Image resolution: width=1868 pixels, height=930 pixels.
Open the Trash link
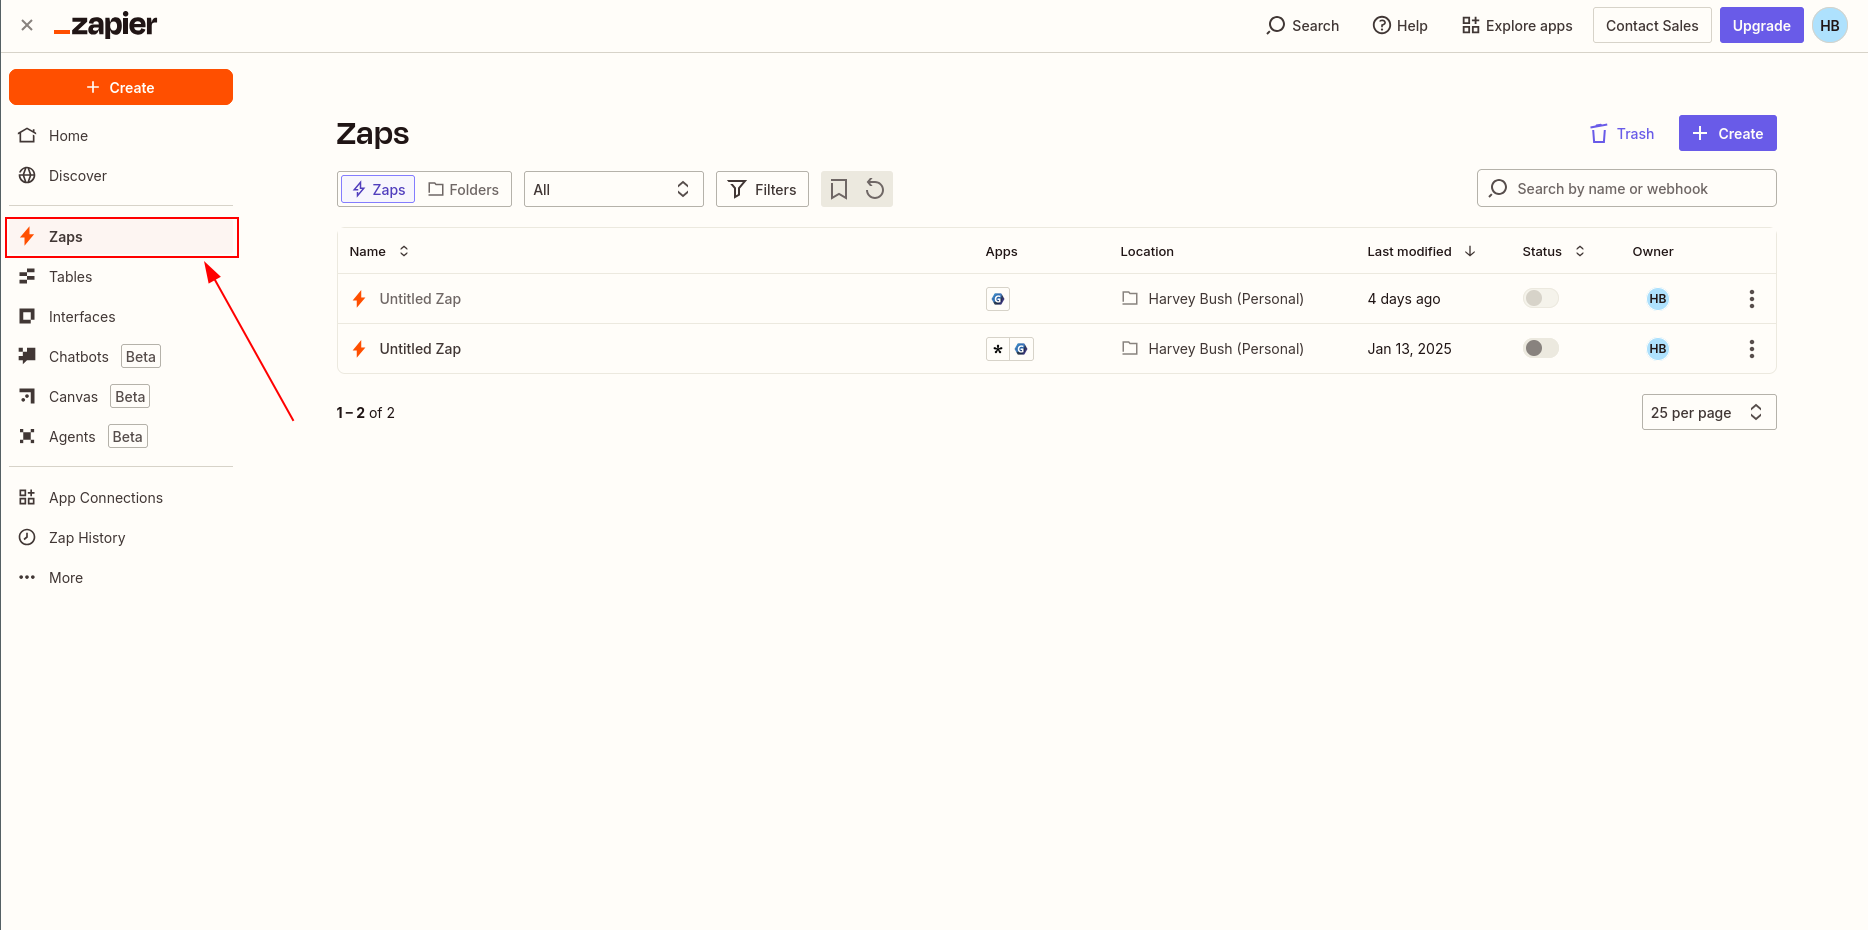pyautogui.click(x=1622, y=133)
